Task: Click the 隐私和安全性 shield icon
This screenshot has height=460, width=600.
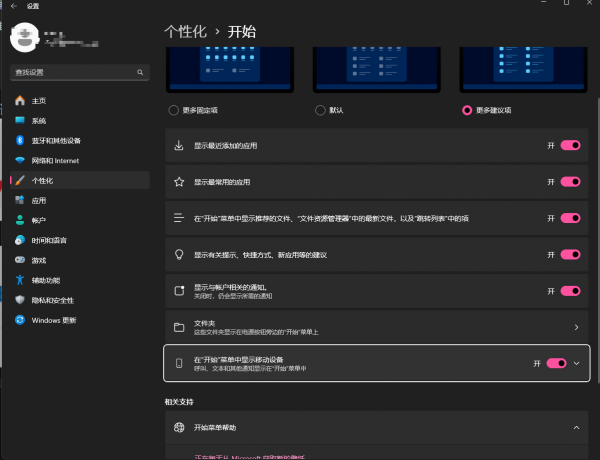Action: (x=20, y=300)
